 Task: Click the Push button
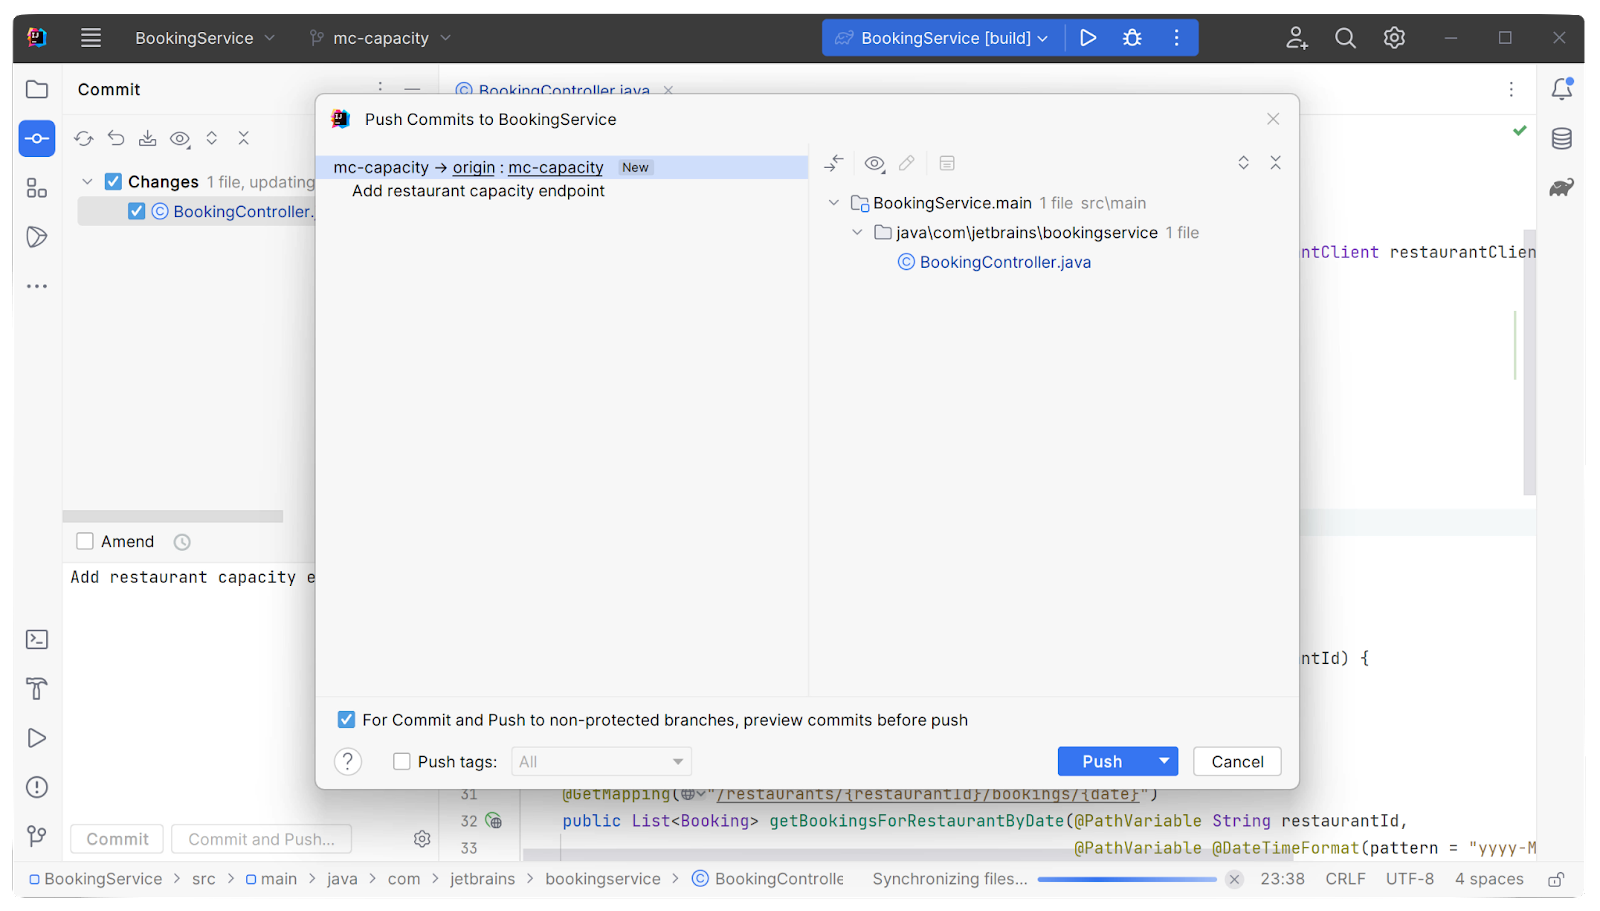click(1103, 761)
